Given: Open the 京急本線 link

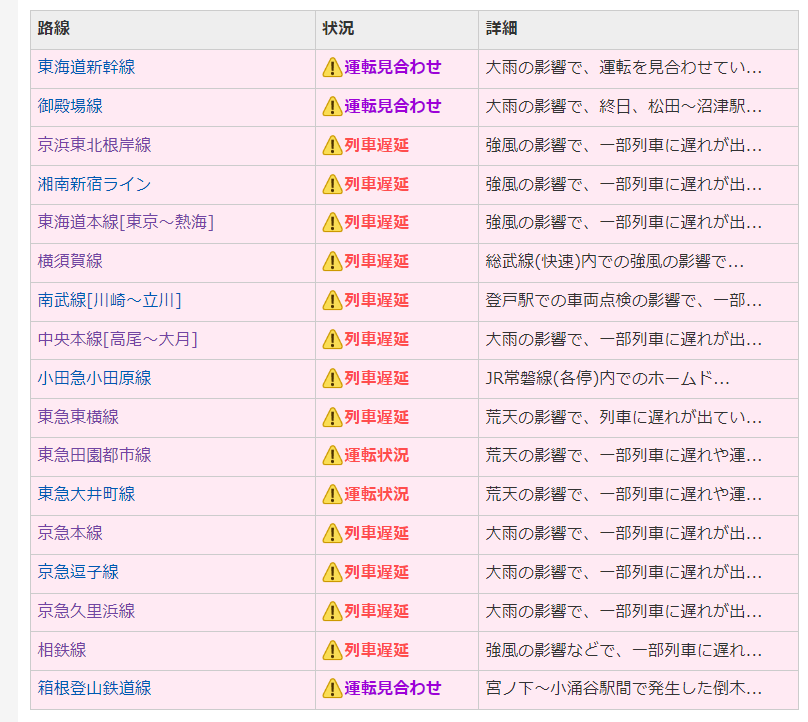Looking at the screenshot, I should [70, 533].
